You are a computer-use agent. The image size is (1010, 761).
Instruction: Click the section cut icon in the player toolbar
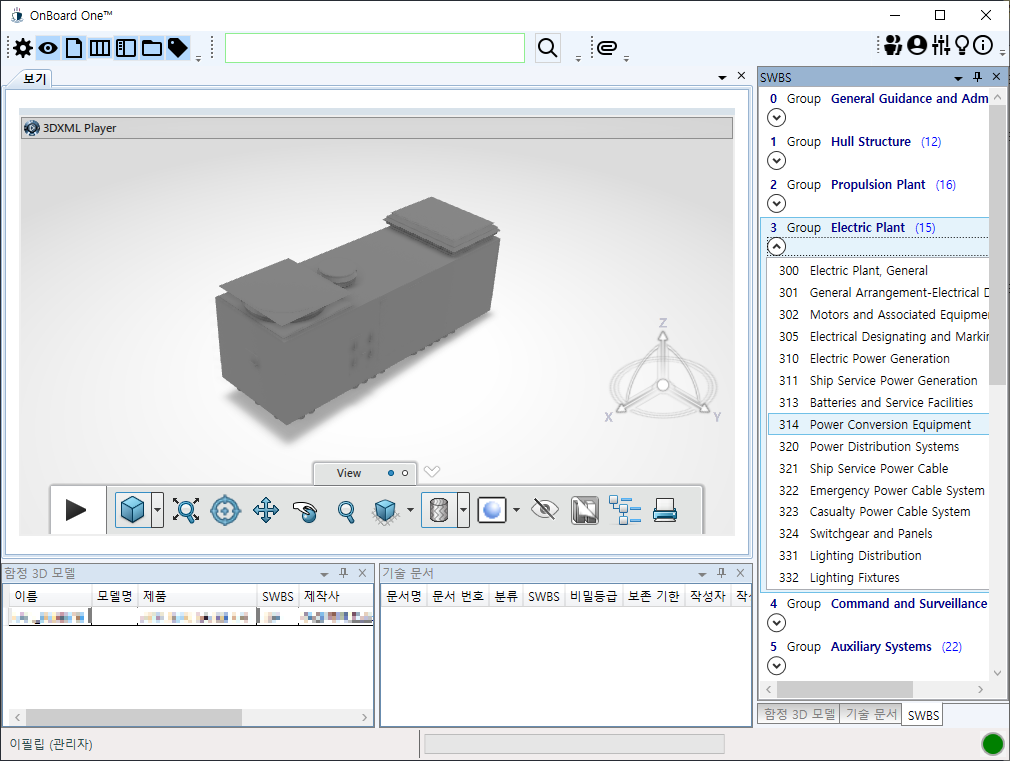coord(585,510)
